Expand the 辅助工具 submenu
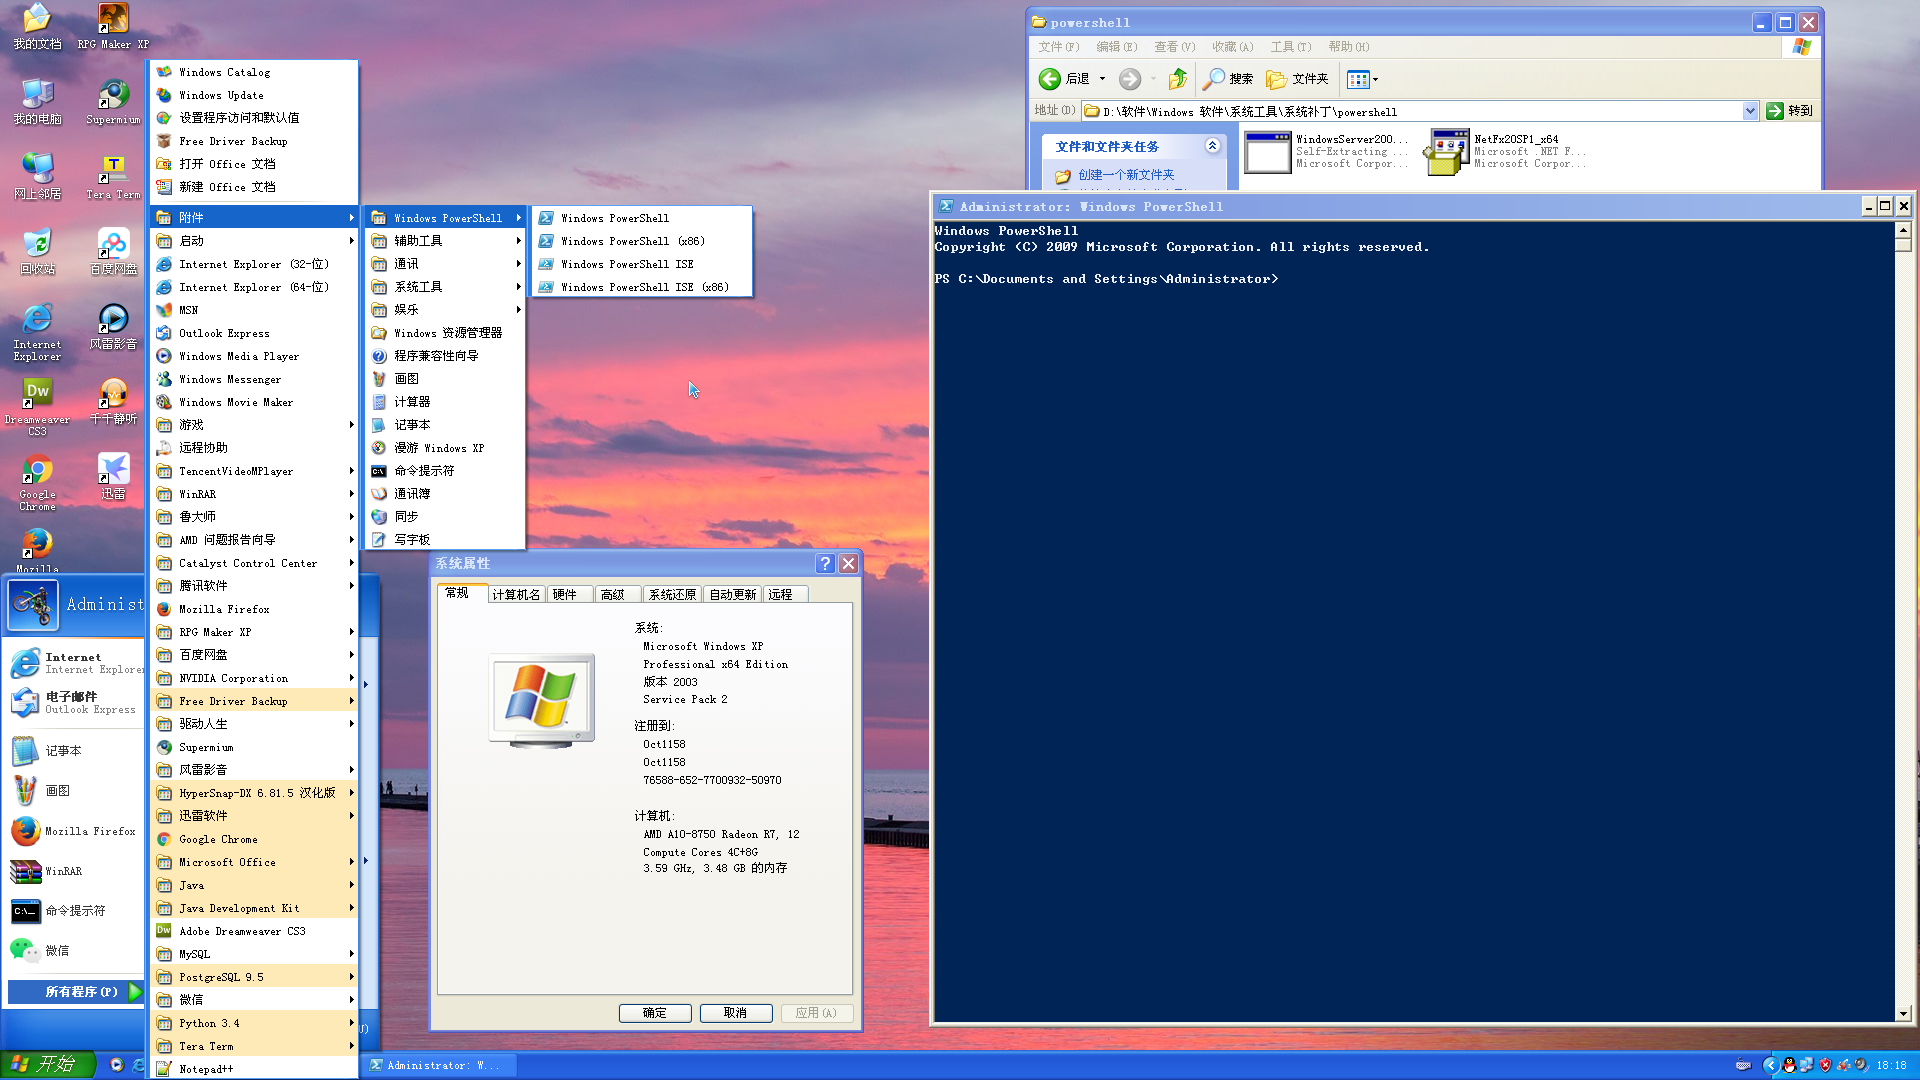This screenshot has height=1080, width=1920. pos(446,241)
